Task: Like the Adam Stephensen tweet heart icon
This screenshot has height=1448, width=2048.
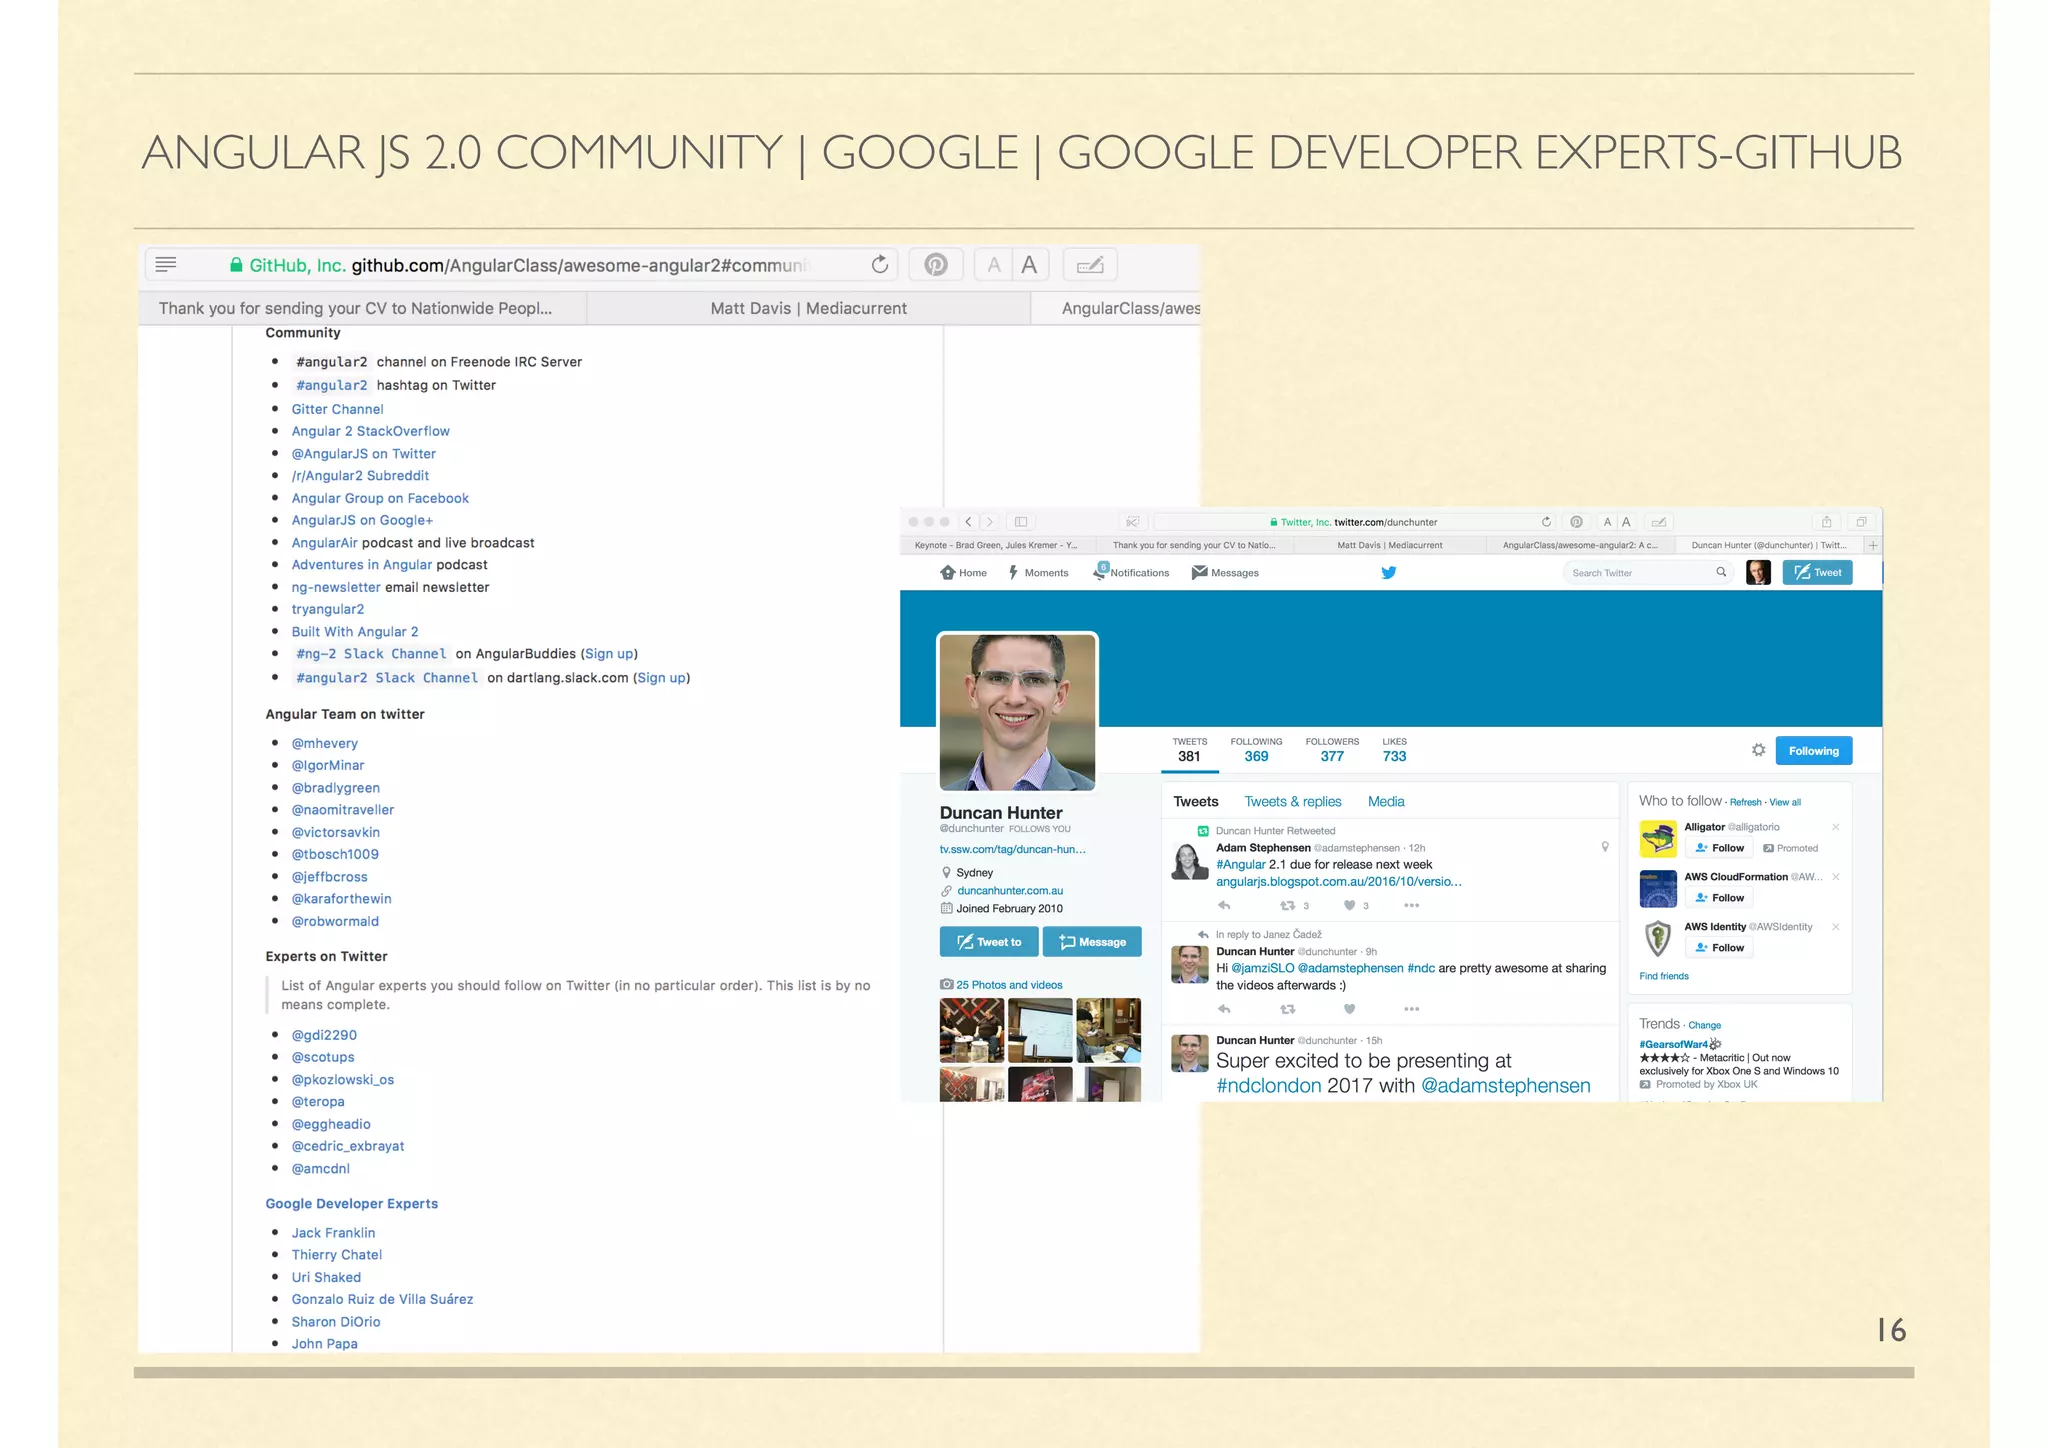Action: (1349, 906)
